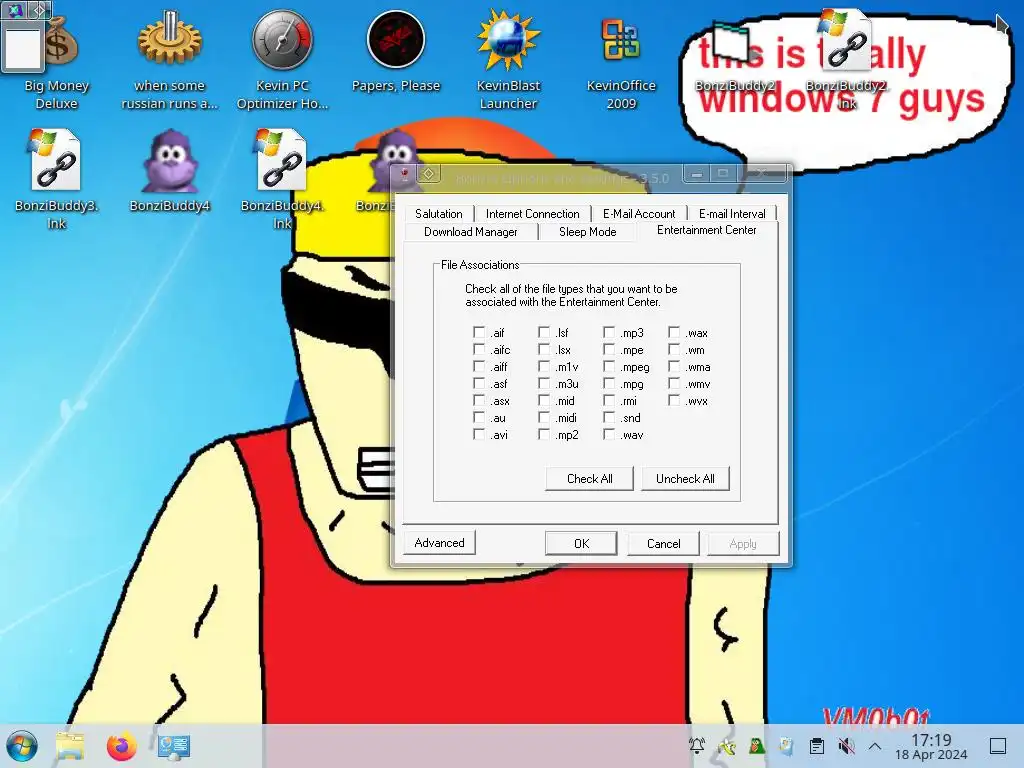Click the greyed-out Apply button
Viewport: 1024px width, 768px height.
pos(743,543)
